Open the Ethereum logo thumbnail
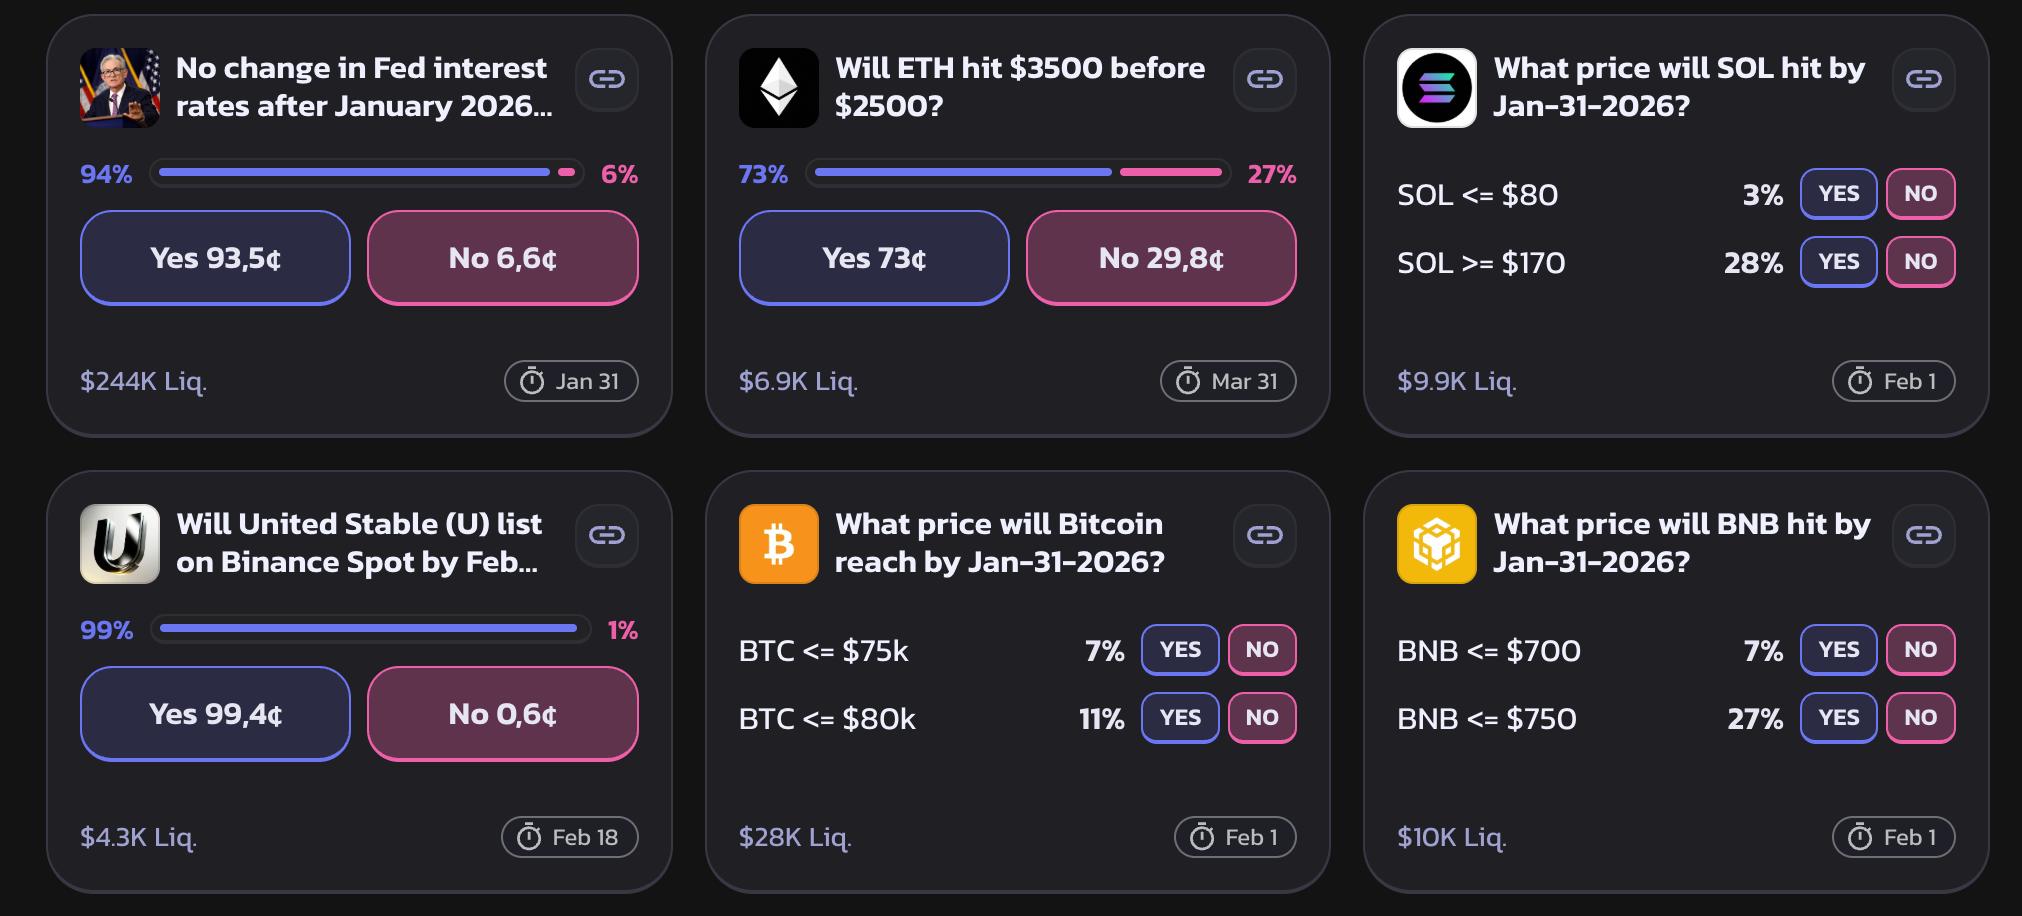Viewport: 2022px width, 916px height. coord(778,88)
